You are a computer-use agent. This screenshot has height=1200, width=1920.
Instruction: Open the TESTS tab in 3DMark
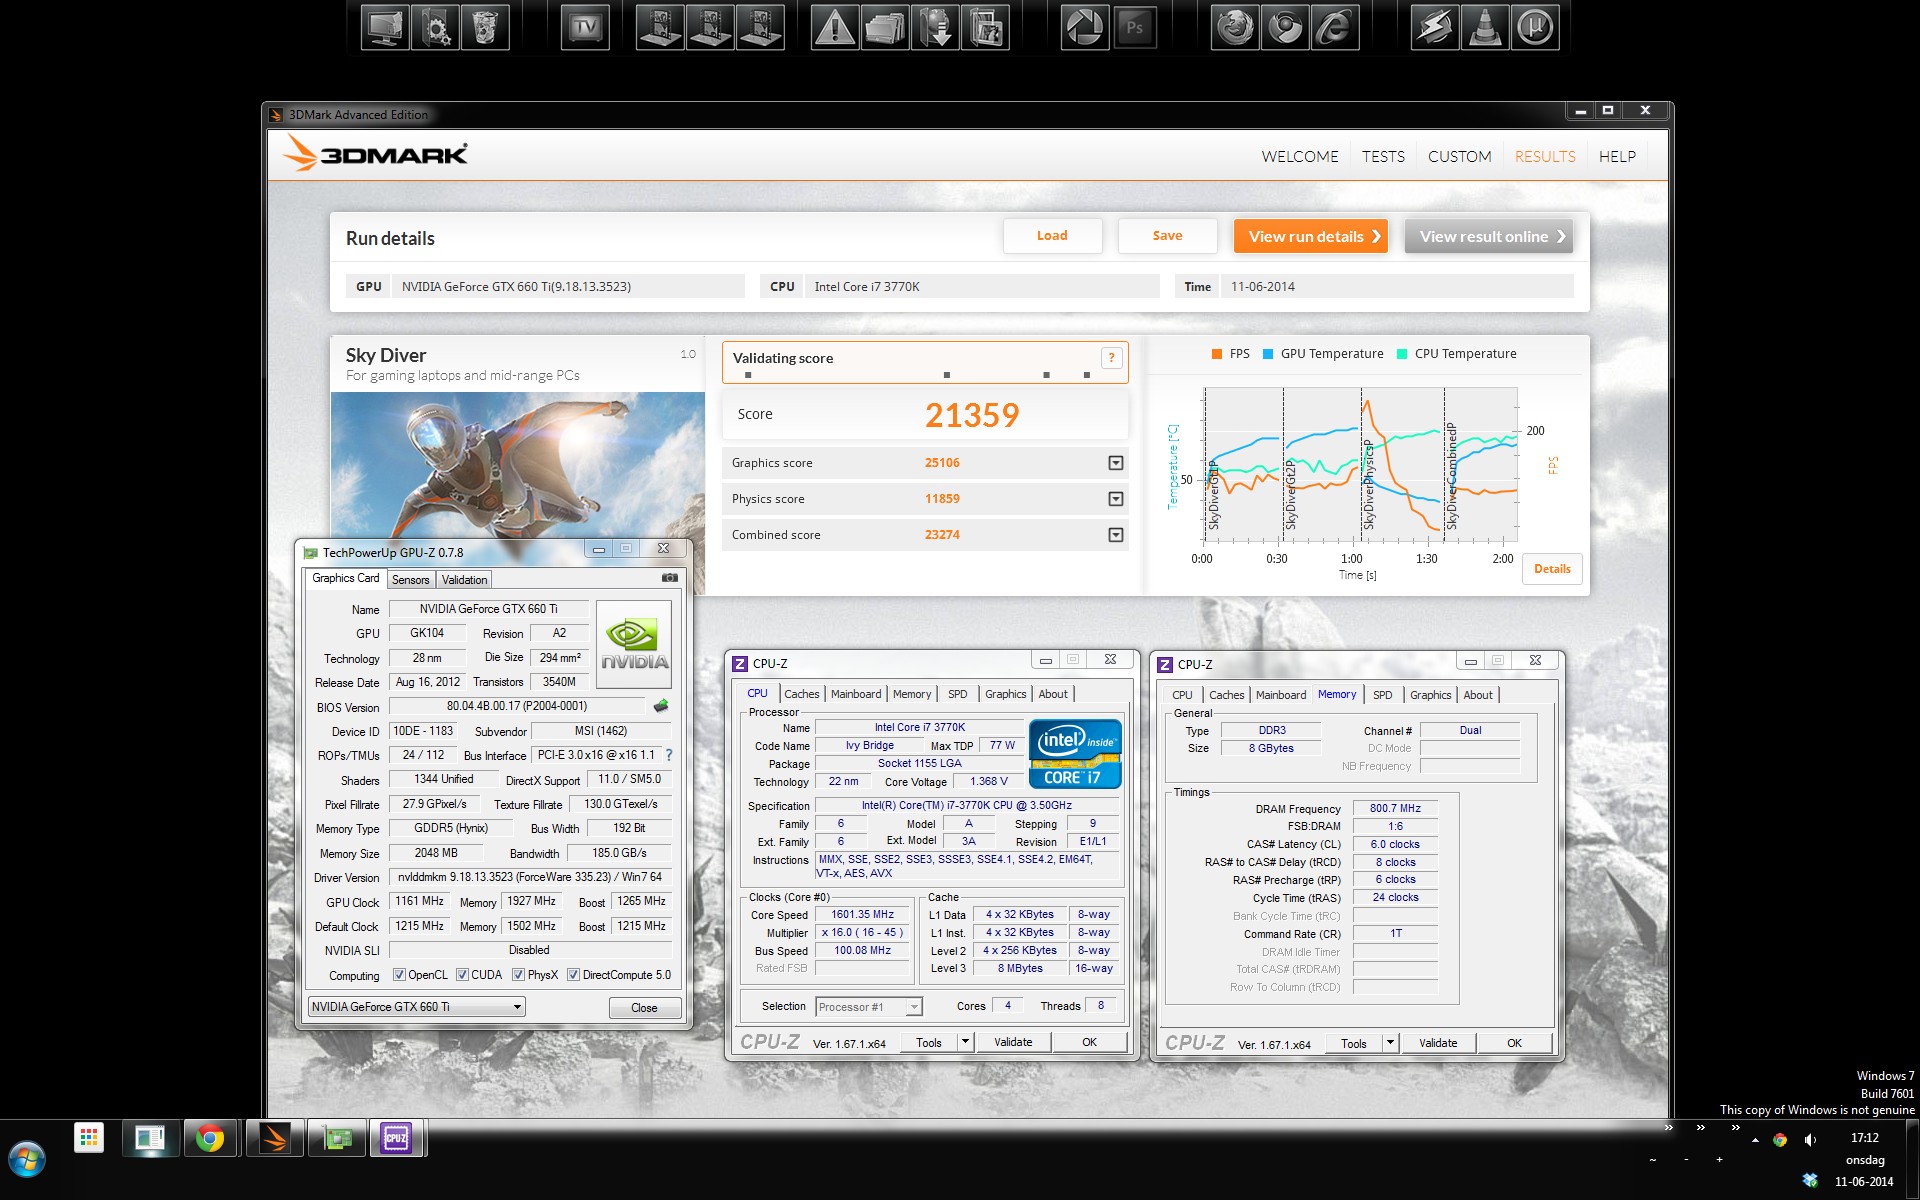(x=1383, y=157)
